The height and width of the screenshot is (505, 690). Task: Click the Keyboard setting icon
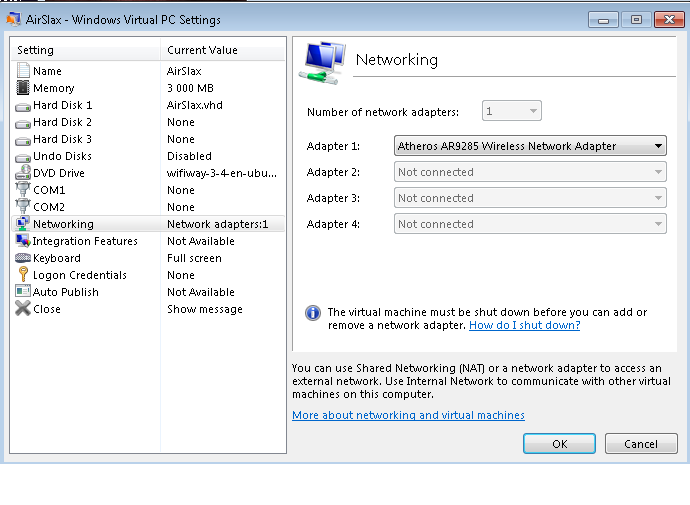point(23,258)
